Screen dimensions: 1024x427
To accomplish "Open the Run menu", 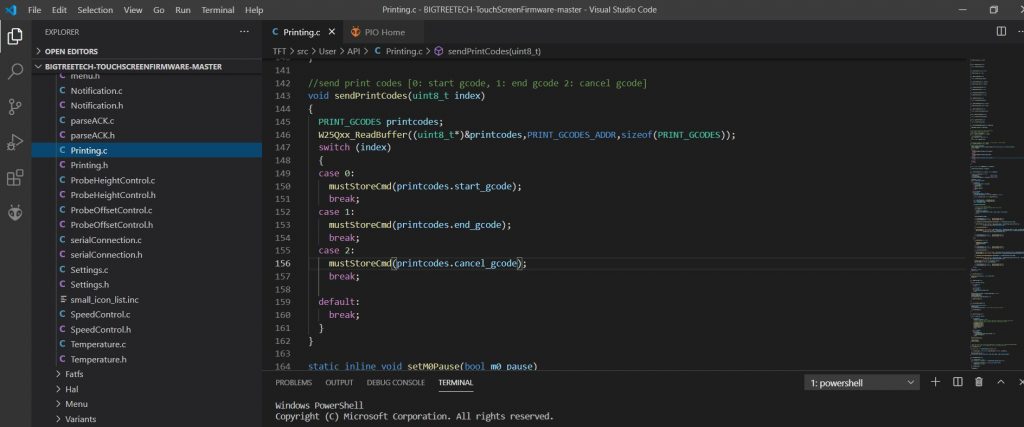I will point(183,10).
